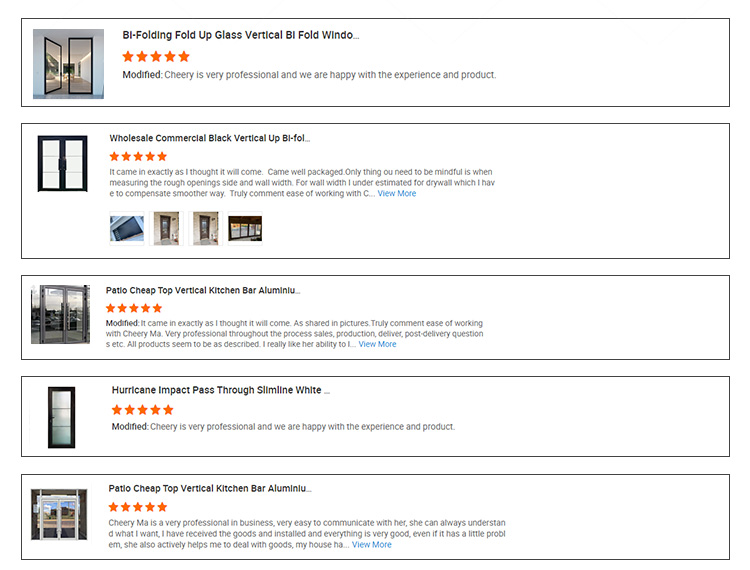
Task: Click the star rating under the Wholesale Commercial title
Action: 138,156
